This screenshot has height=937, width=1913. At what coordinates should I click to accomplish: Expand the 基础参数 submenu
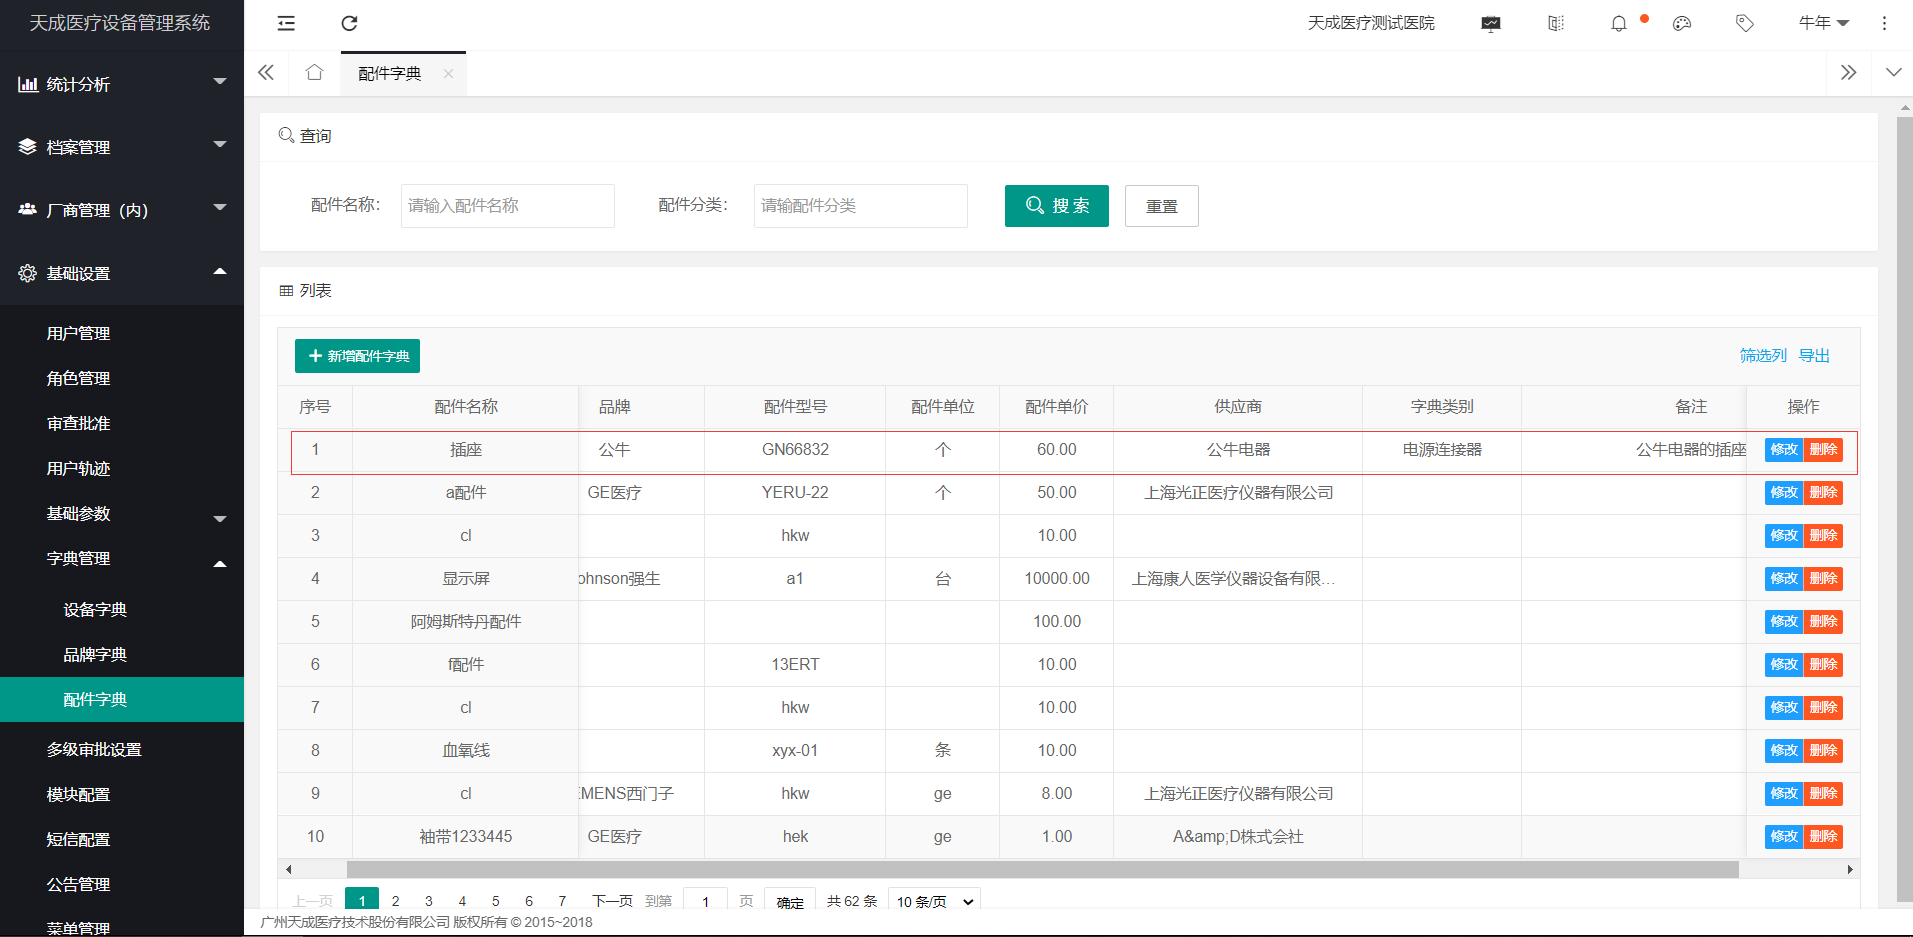(x=122, y=513)
